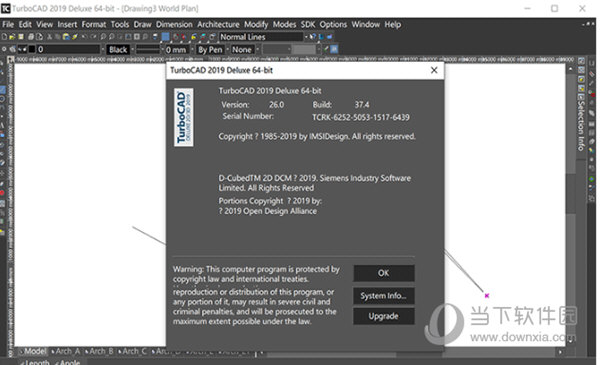The width and height of the screenshot is (600, 365).
Task: Click the TurboCAD logo in About dialog
Action: [184, 117]
